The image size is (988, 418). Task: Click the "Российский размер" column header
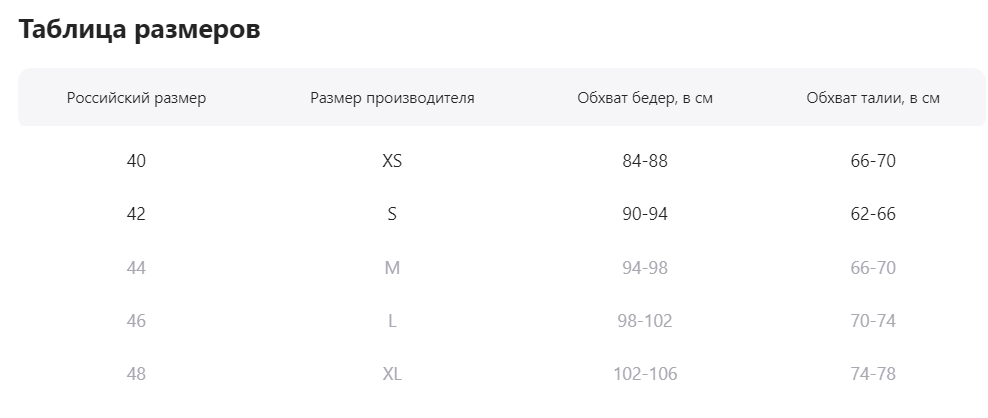(137, 98)
